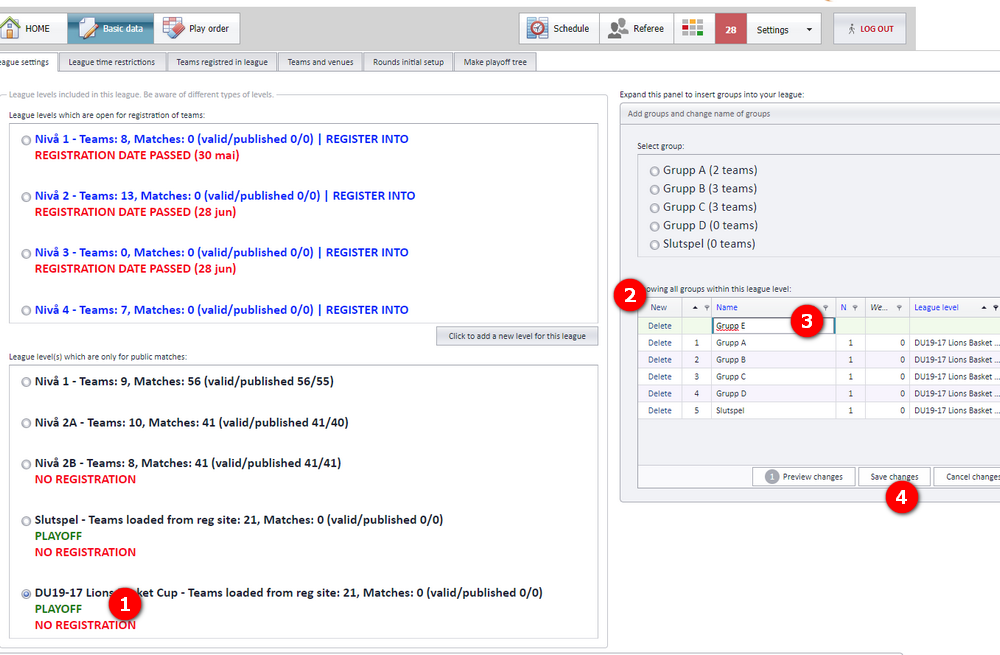
Task: Delete the Grupp D row
Action: 659,394
